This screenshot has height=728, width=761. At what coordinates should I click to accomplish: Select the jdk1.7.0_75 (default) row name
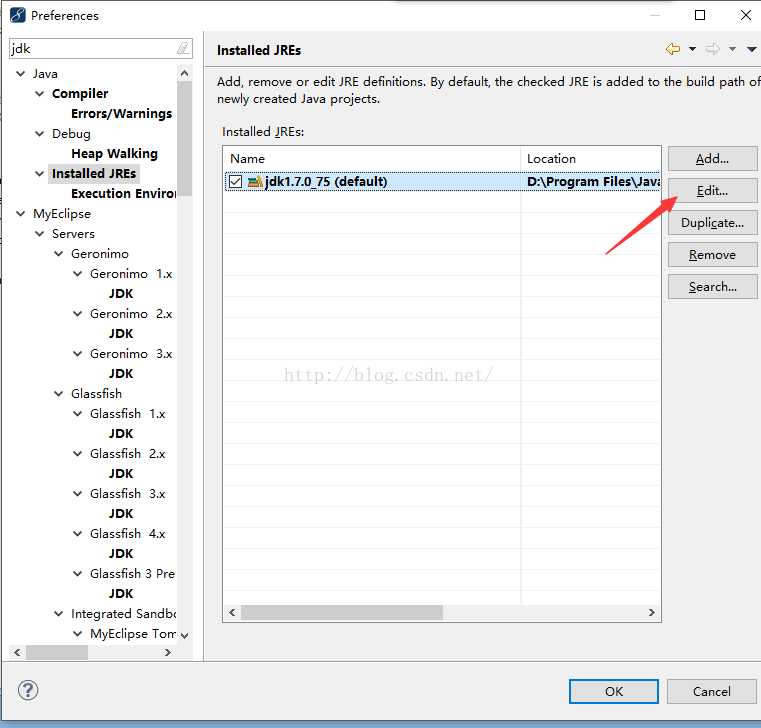pos(326,182)
